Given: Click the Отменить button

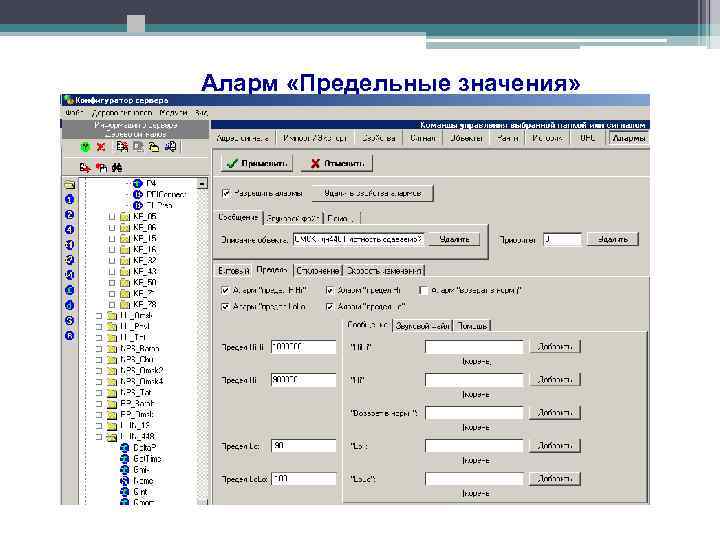Looking at the screenshot, I should (337, 163).
